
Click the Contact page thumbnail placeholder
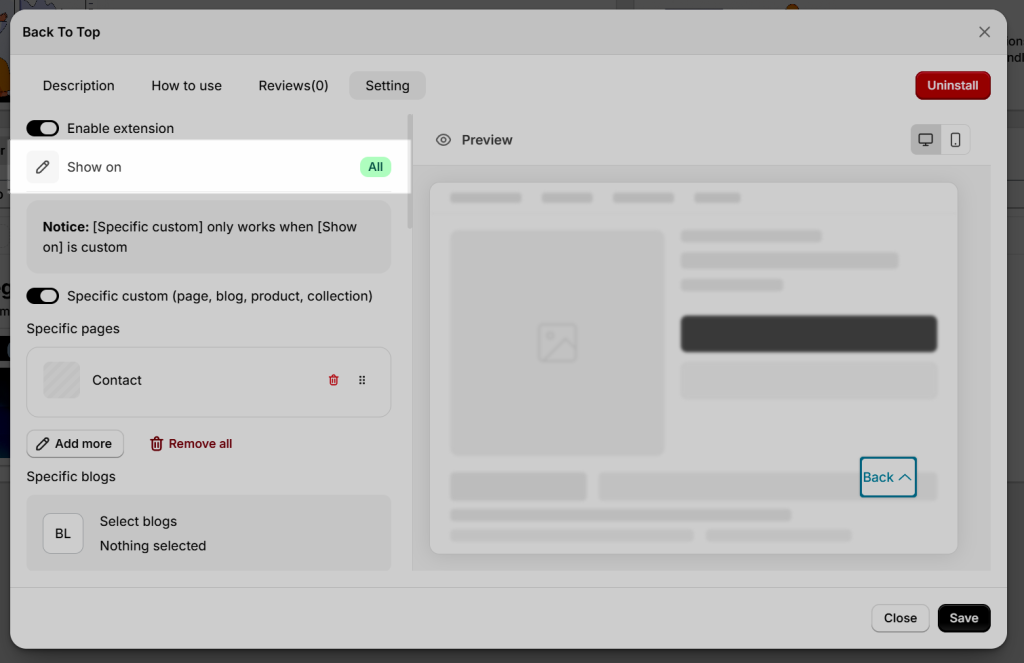(x=61, y=380)
